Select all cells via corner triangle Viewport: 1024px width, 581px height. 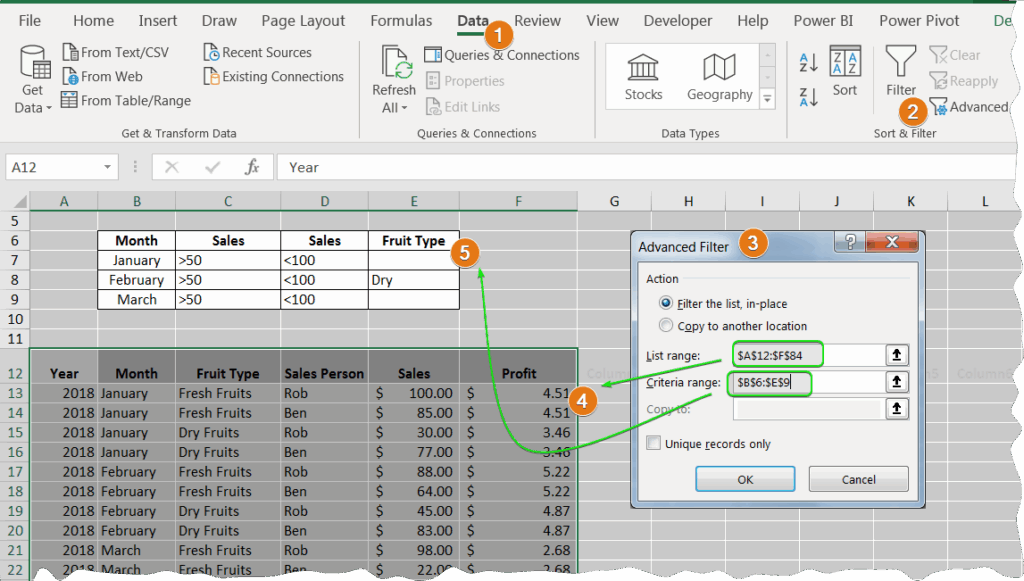(x=20, y=201)
